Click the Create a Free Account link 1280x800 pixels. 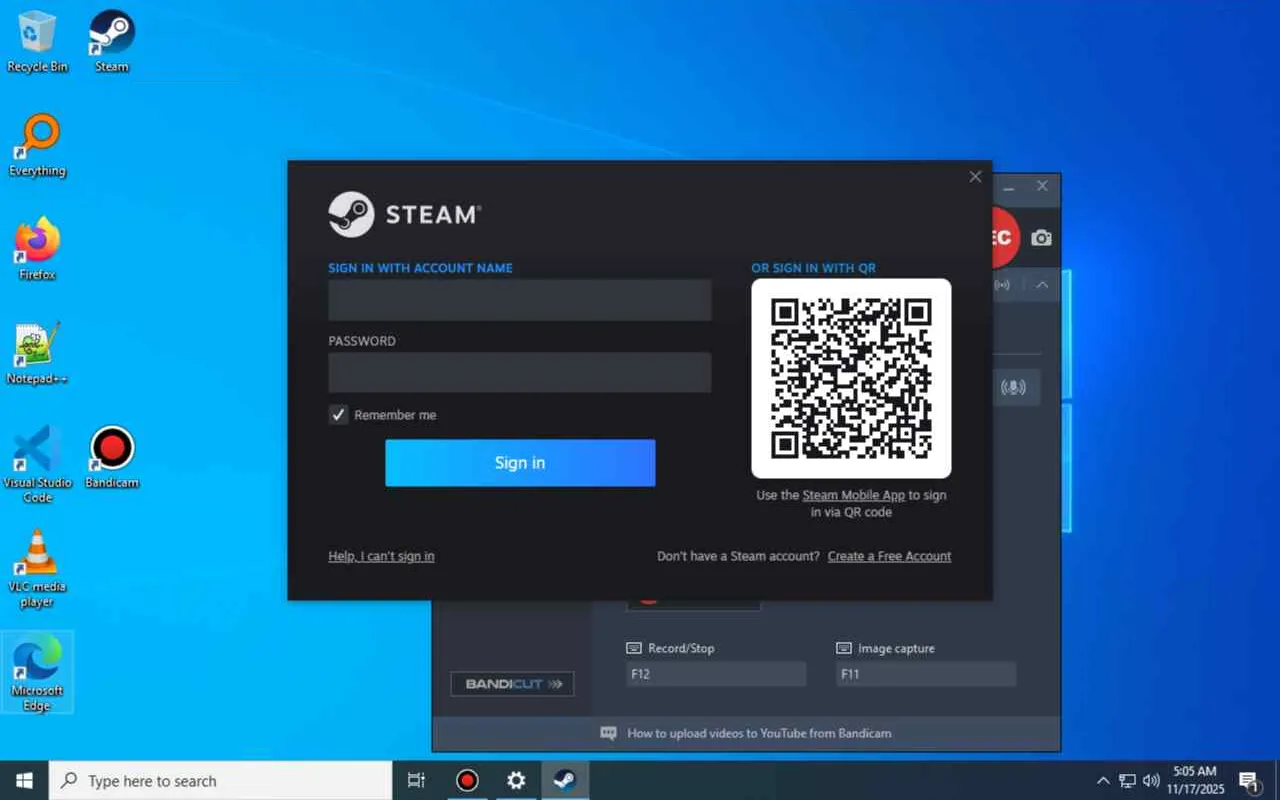889,556
